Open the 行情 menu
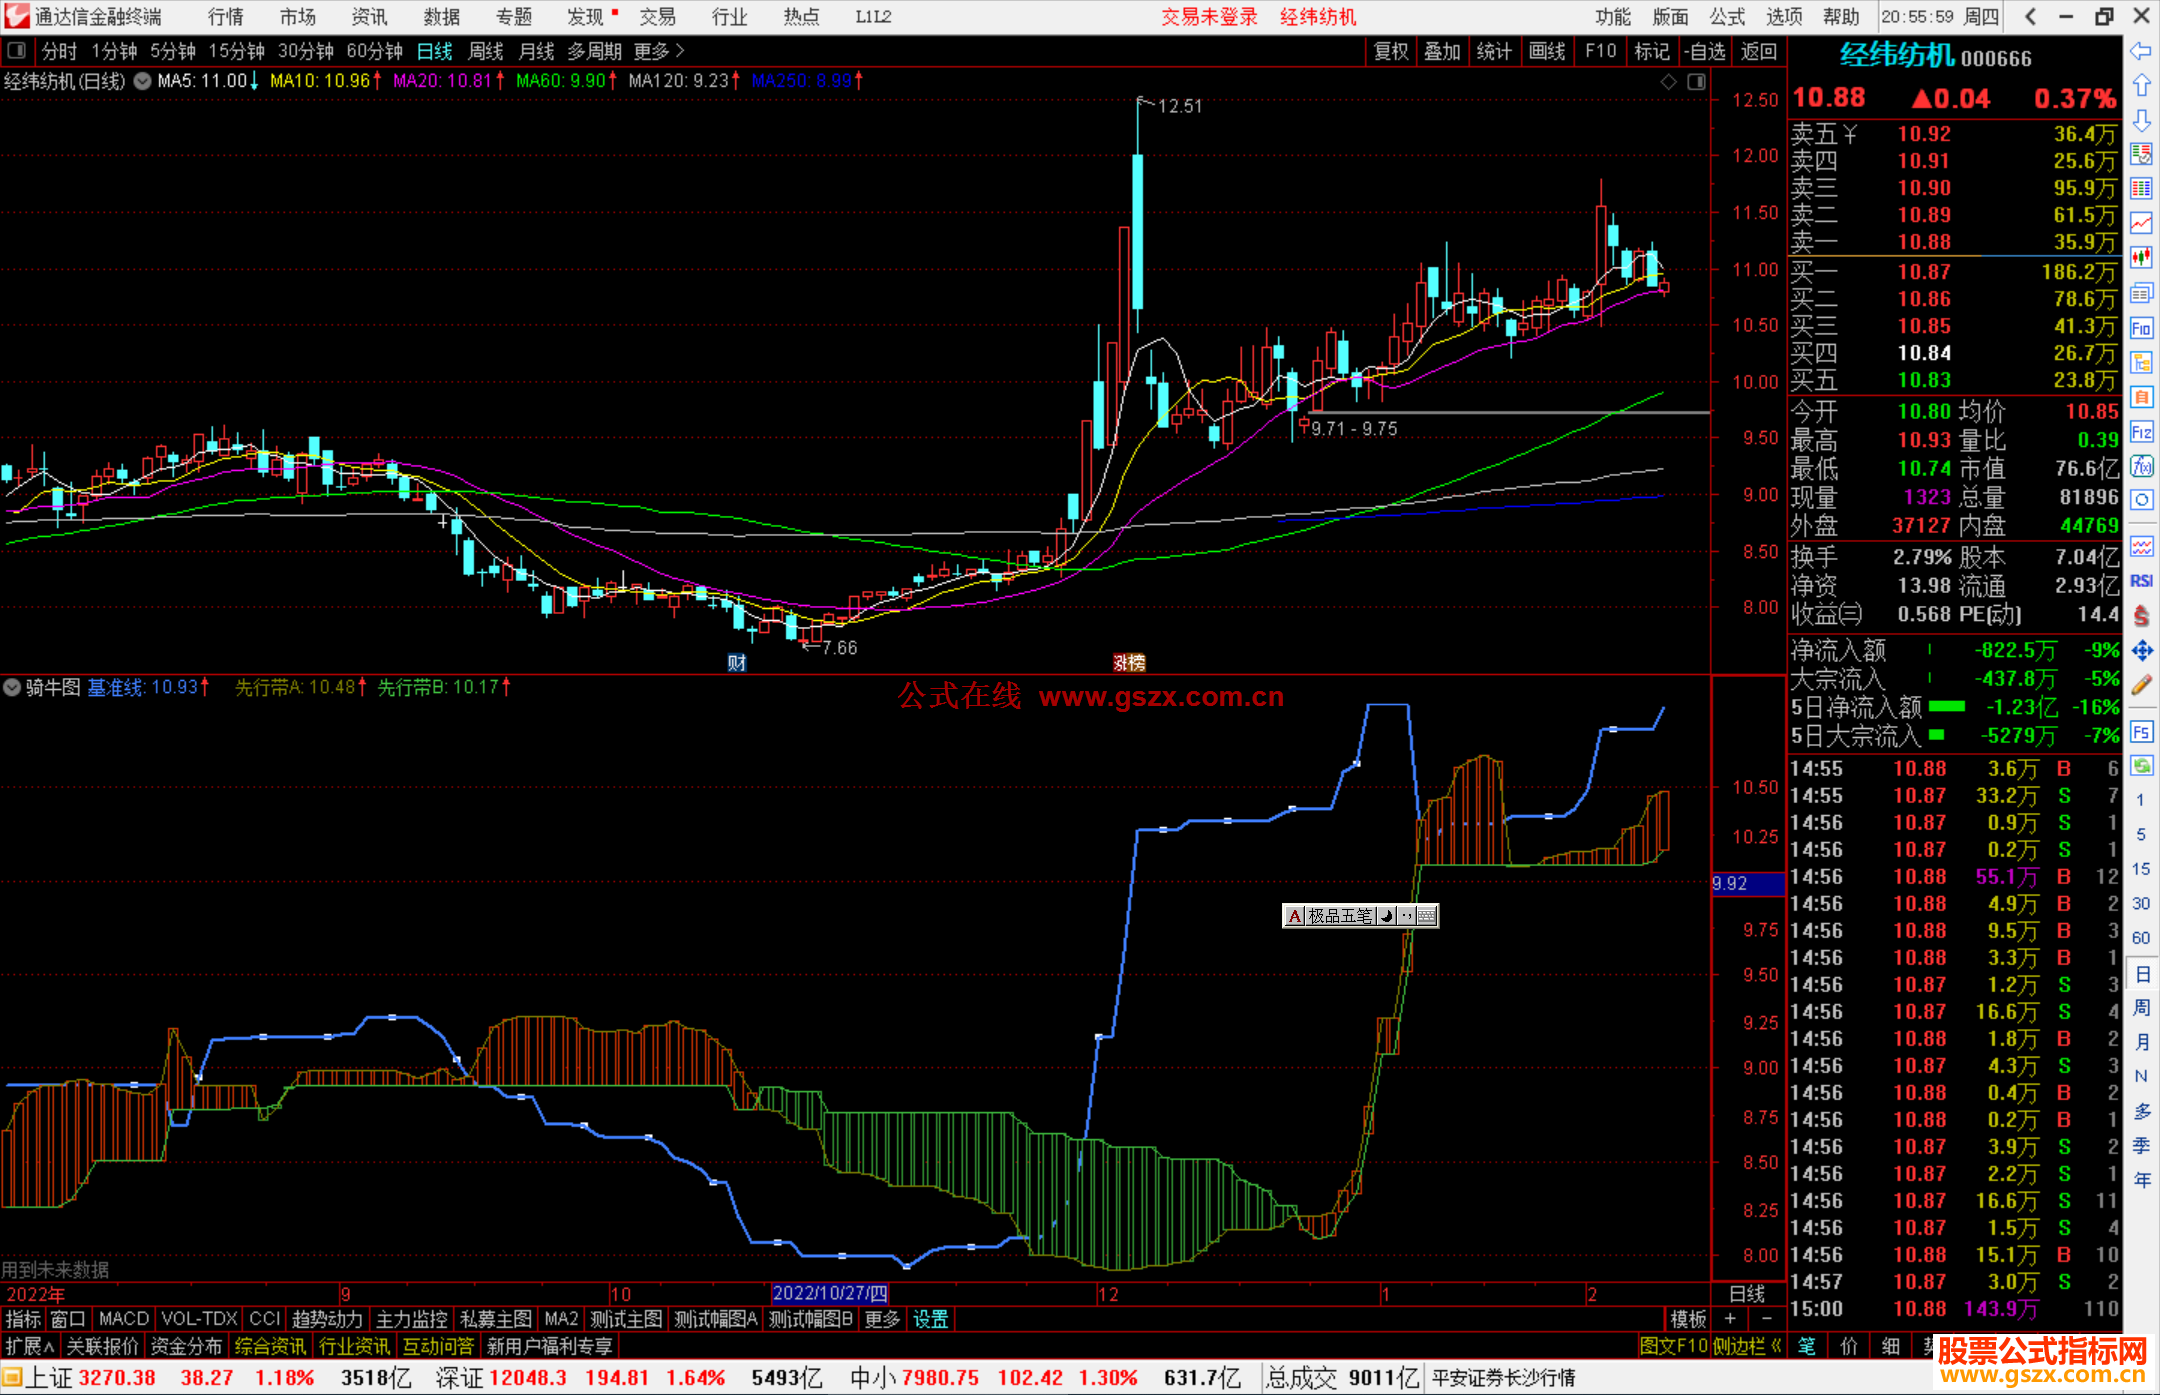The width and height of the screenshot is (2160, 1395). [x=225, y=17]
